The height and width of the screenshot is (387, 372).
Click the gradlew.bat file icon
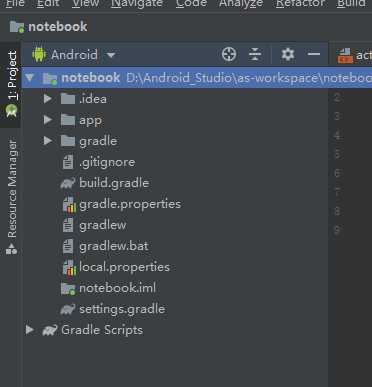click(68, 246)
